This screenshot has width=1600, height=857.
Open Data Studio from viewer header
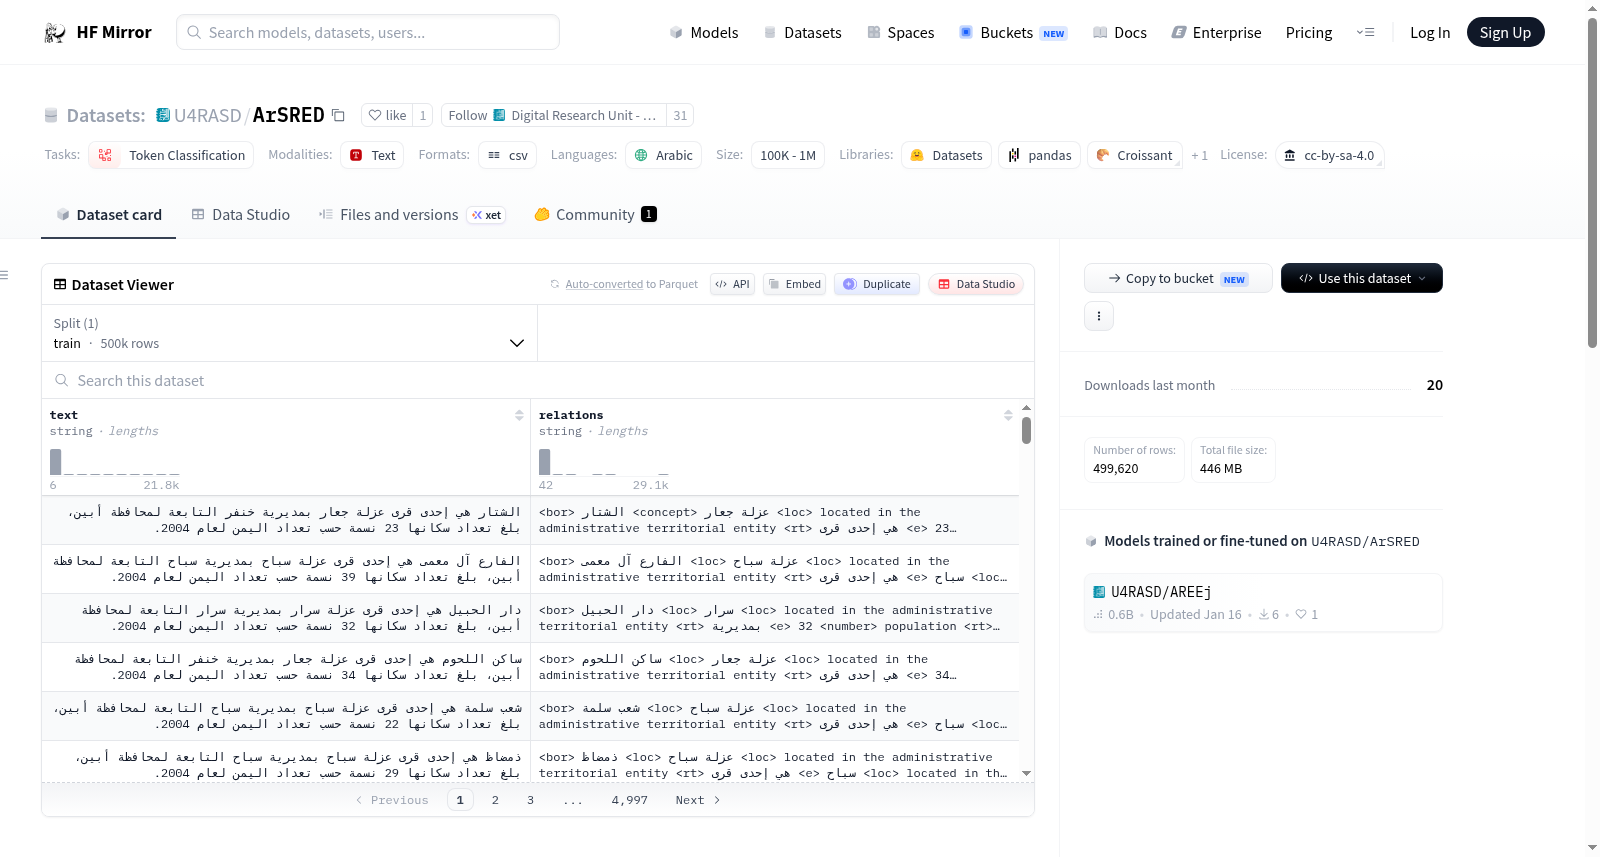tap(976, 284)
